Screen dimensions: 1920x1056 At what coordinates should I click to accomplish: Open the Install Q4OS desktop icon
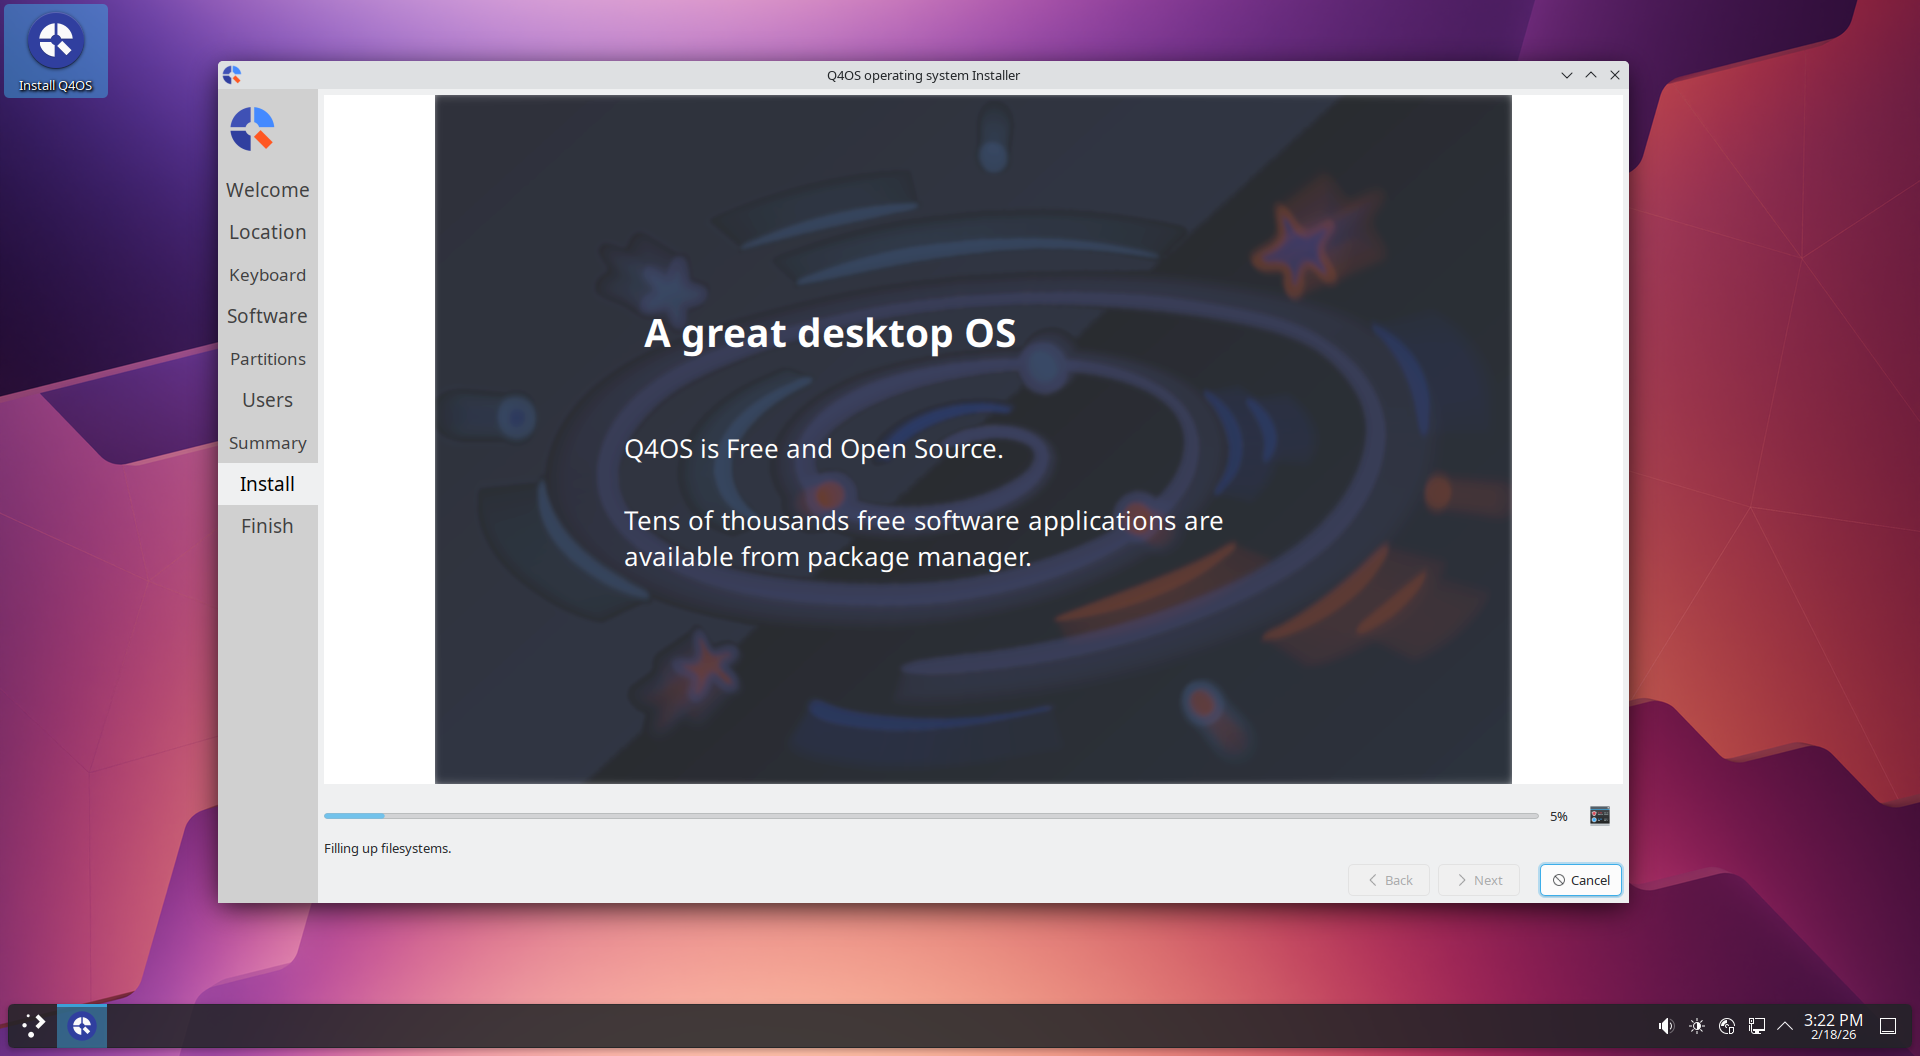pos(56,51)
